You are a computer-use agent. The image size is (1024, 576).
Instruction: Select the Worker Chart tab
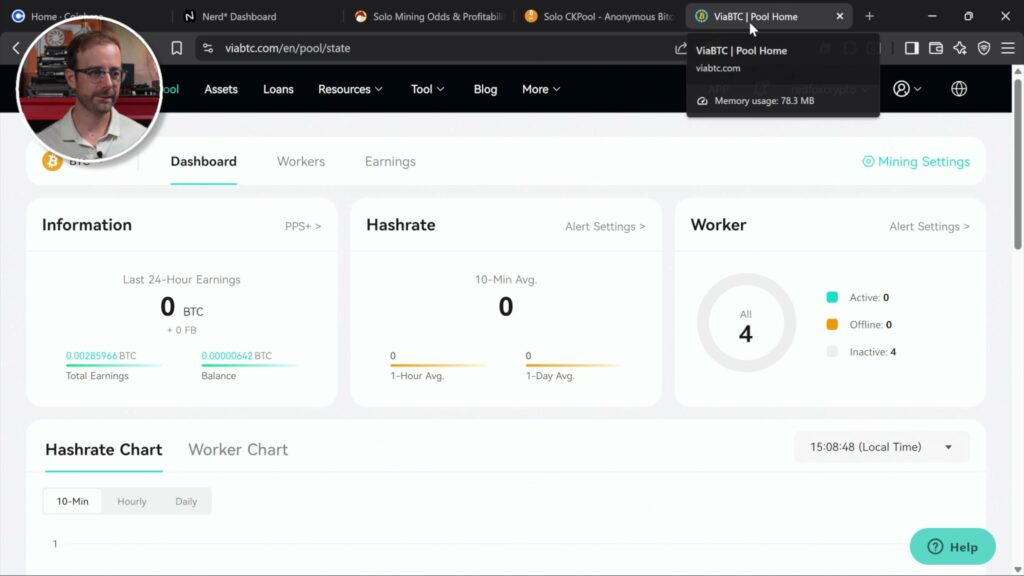[238, 450]
